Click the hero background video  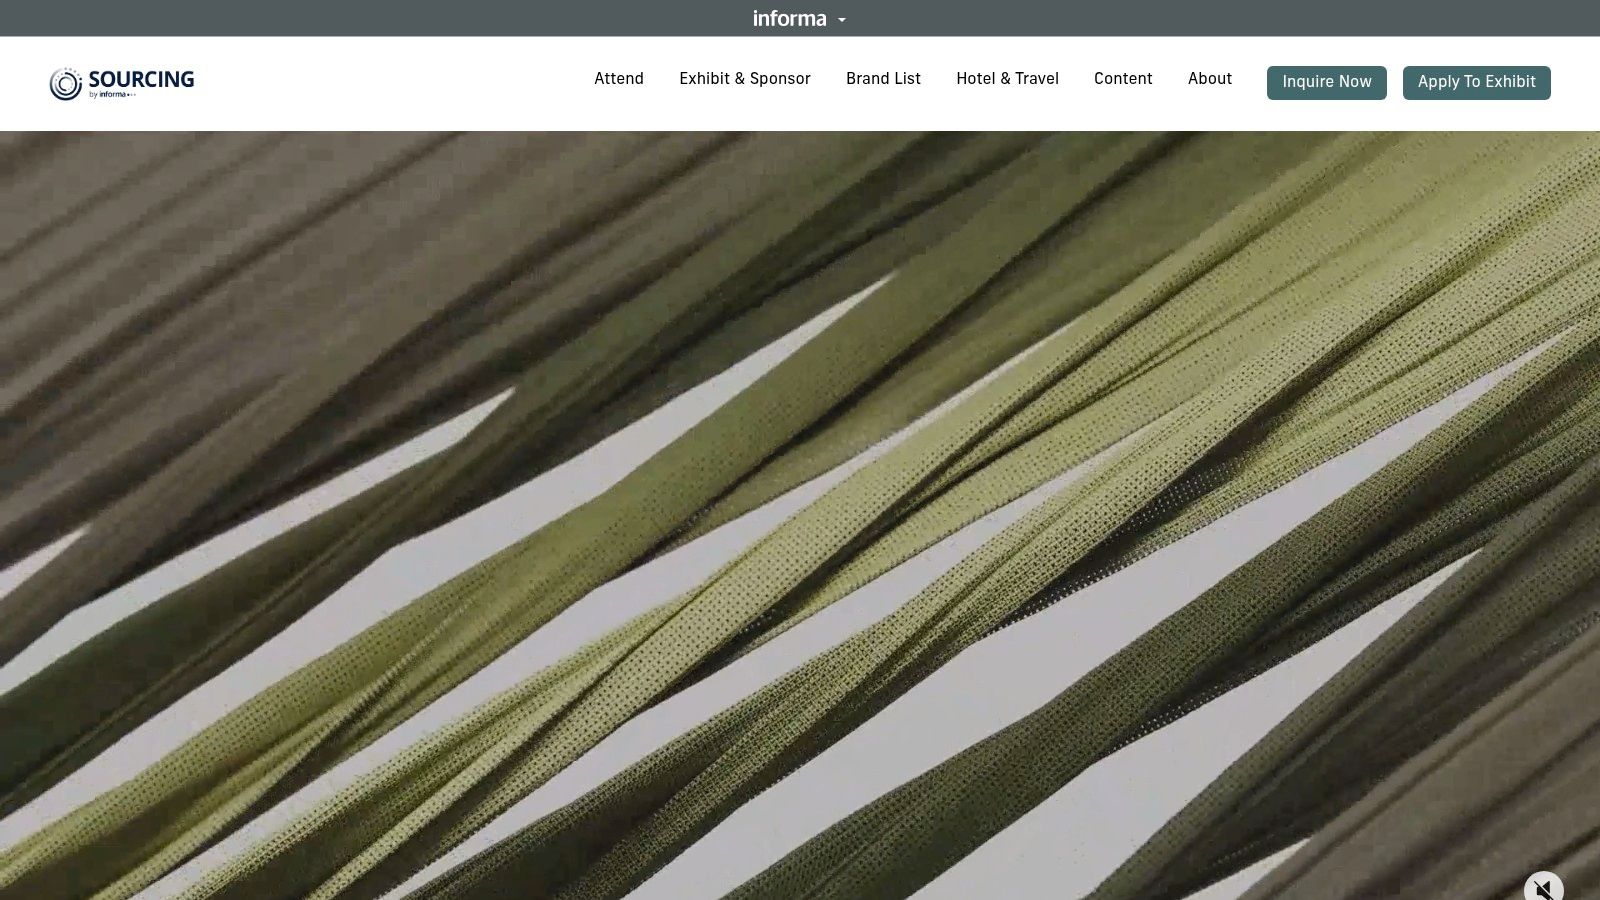[800, 515]
